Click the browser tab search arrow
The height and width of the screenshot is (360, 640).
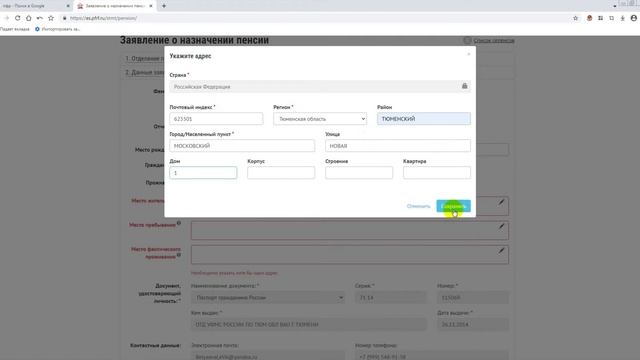615,6
